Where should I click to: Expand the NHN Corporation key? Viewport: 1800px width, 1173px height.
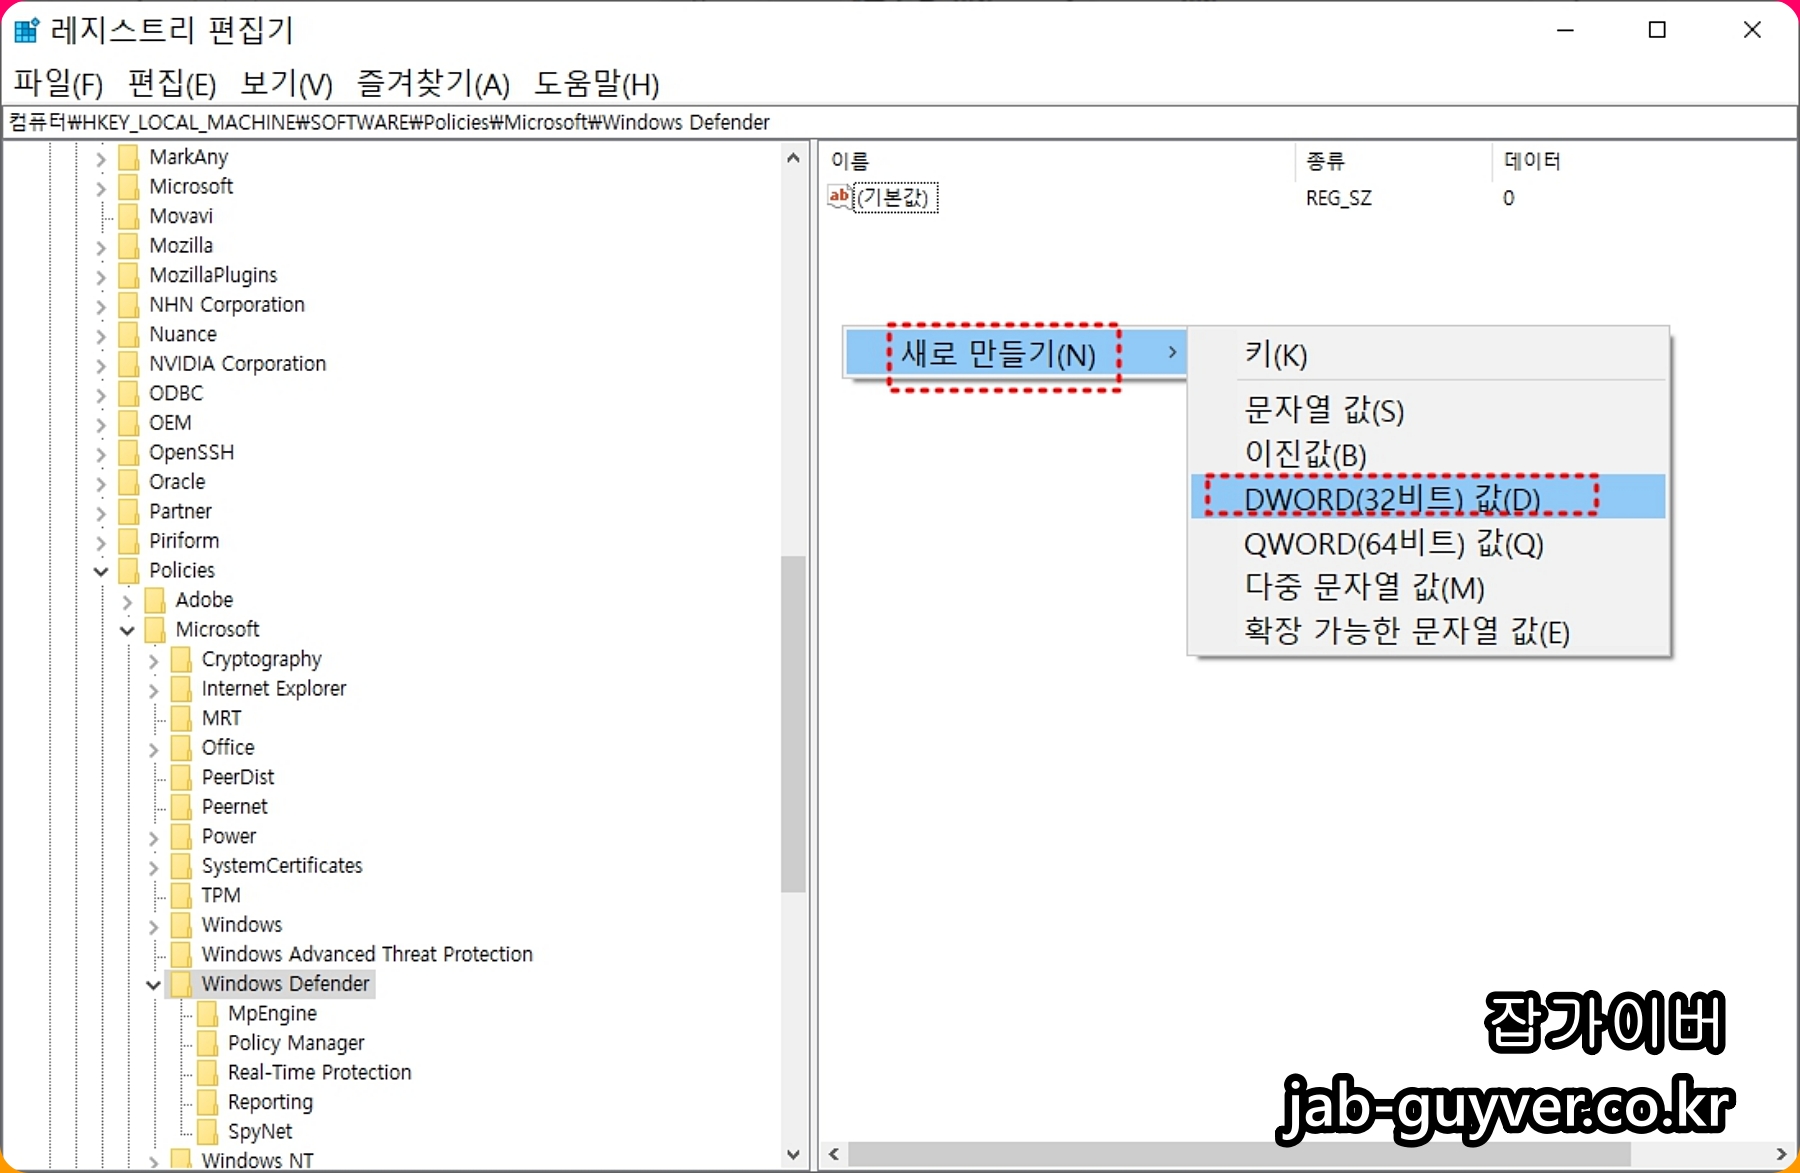click(x=101, y=305)
